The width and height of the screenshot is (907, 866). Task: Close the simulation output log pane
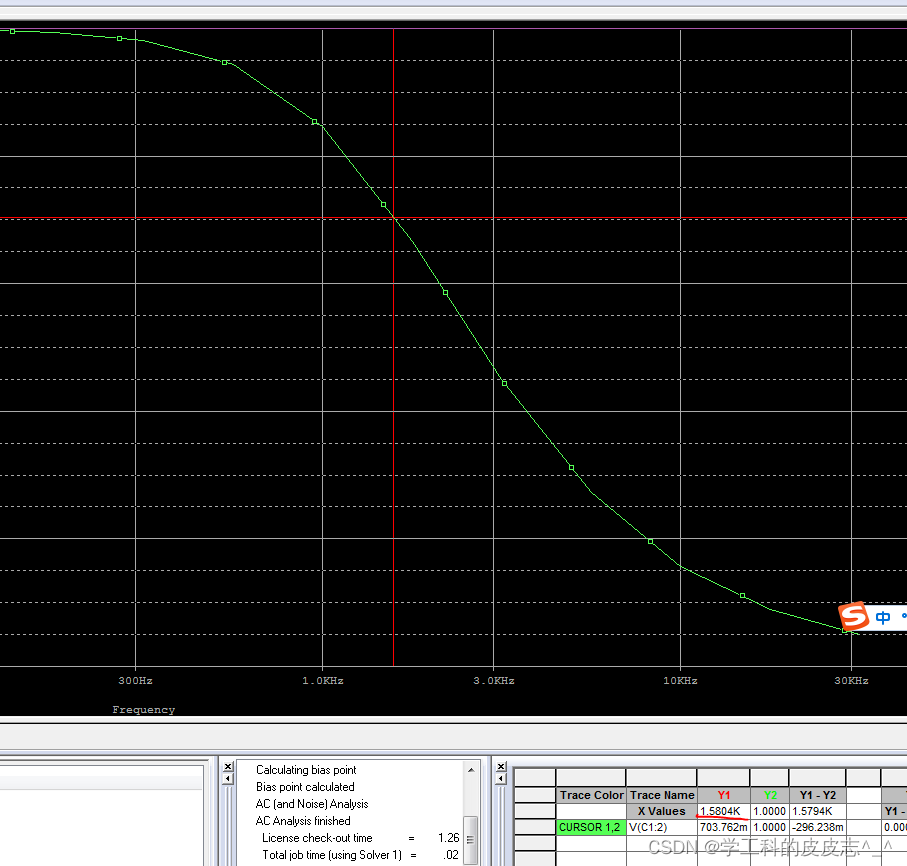(228, 766)
